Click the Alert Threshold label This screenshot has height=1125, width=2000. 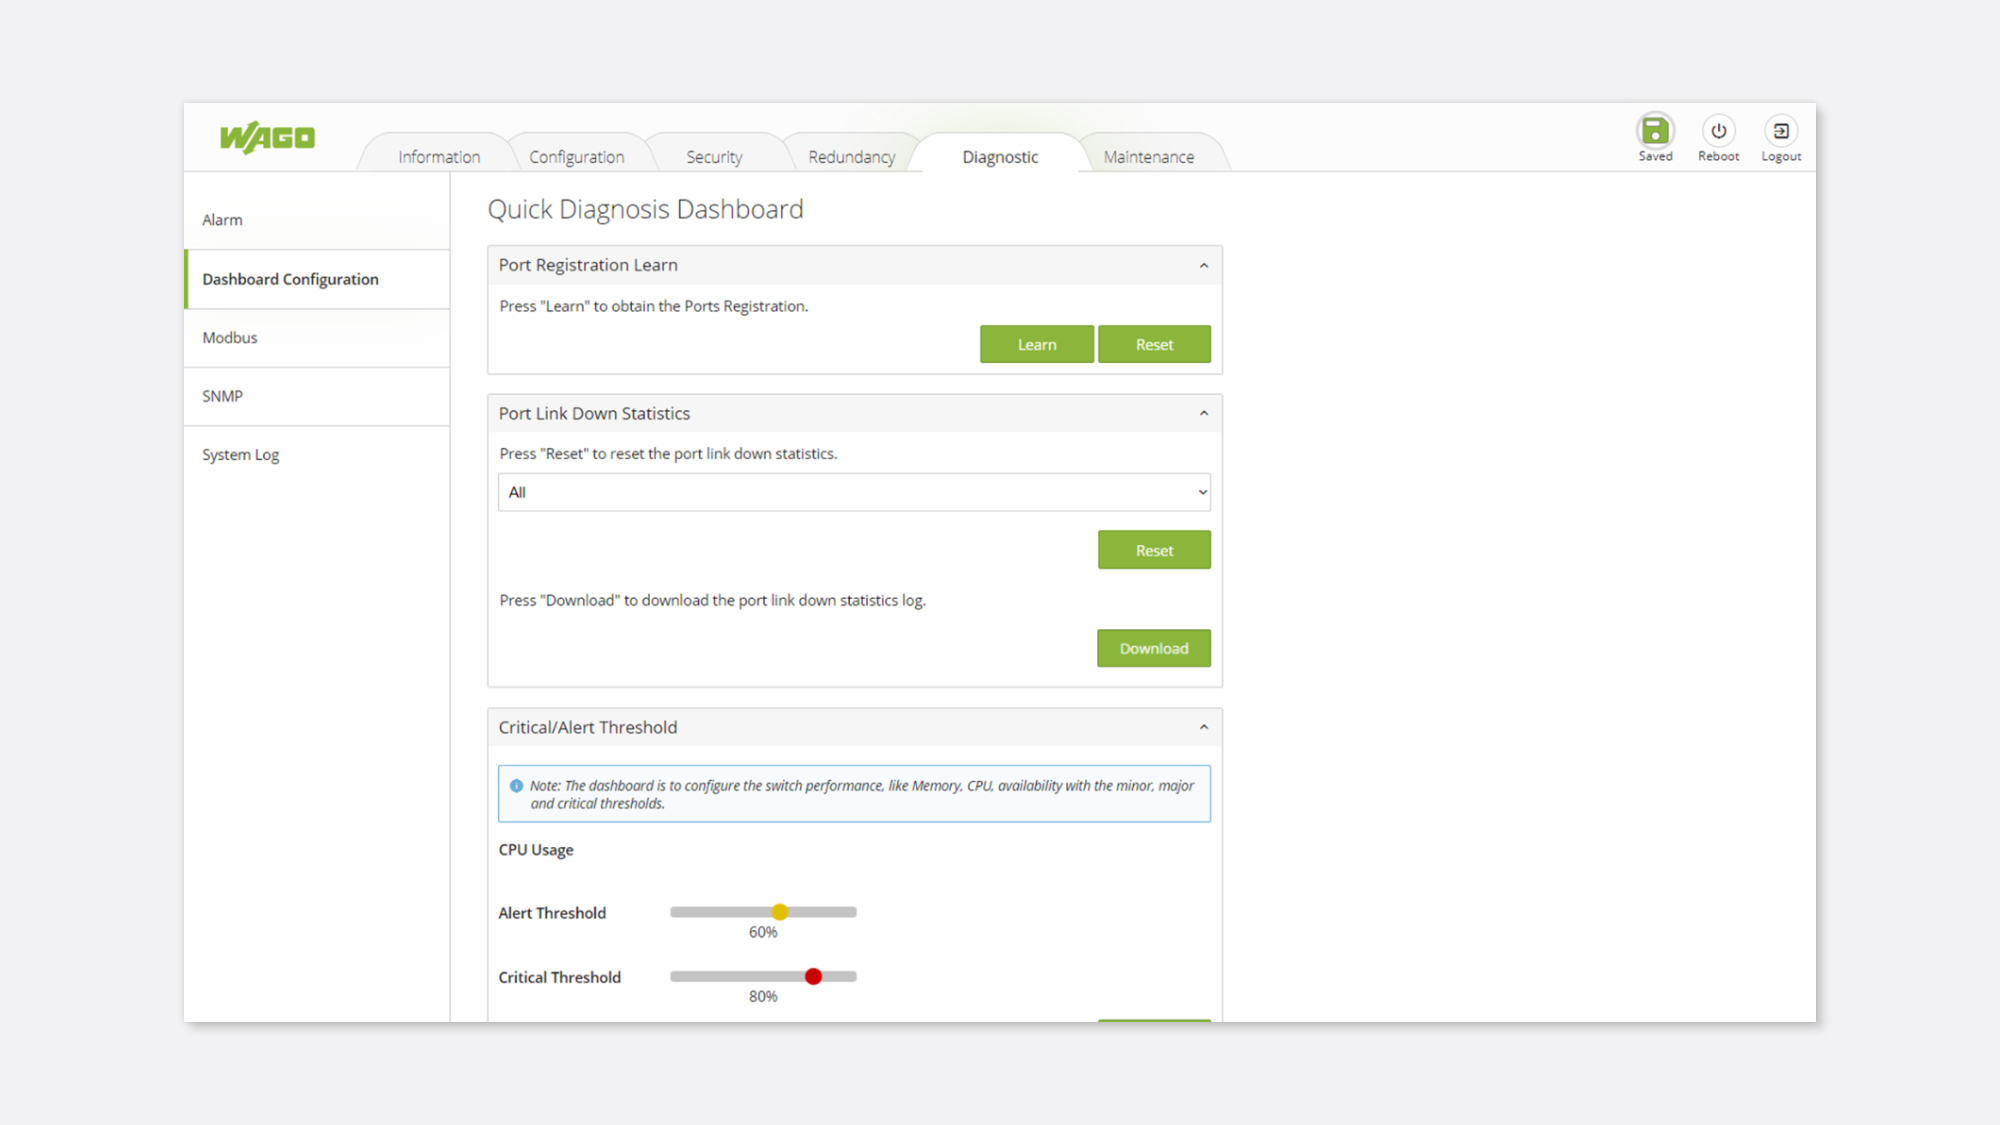[x=552, y=913]
